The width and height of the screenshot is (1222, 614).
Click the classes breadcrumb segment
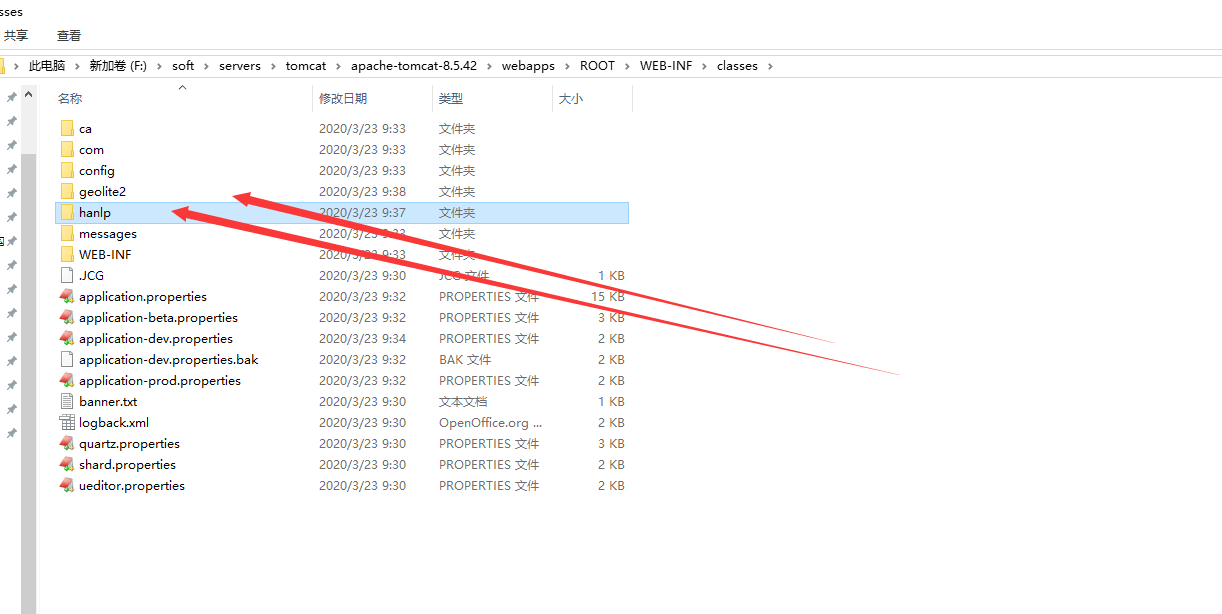click(737, 66)
